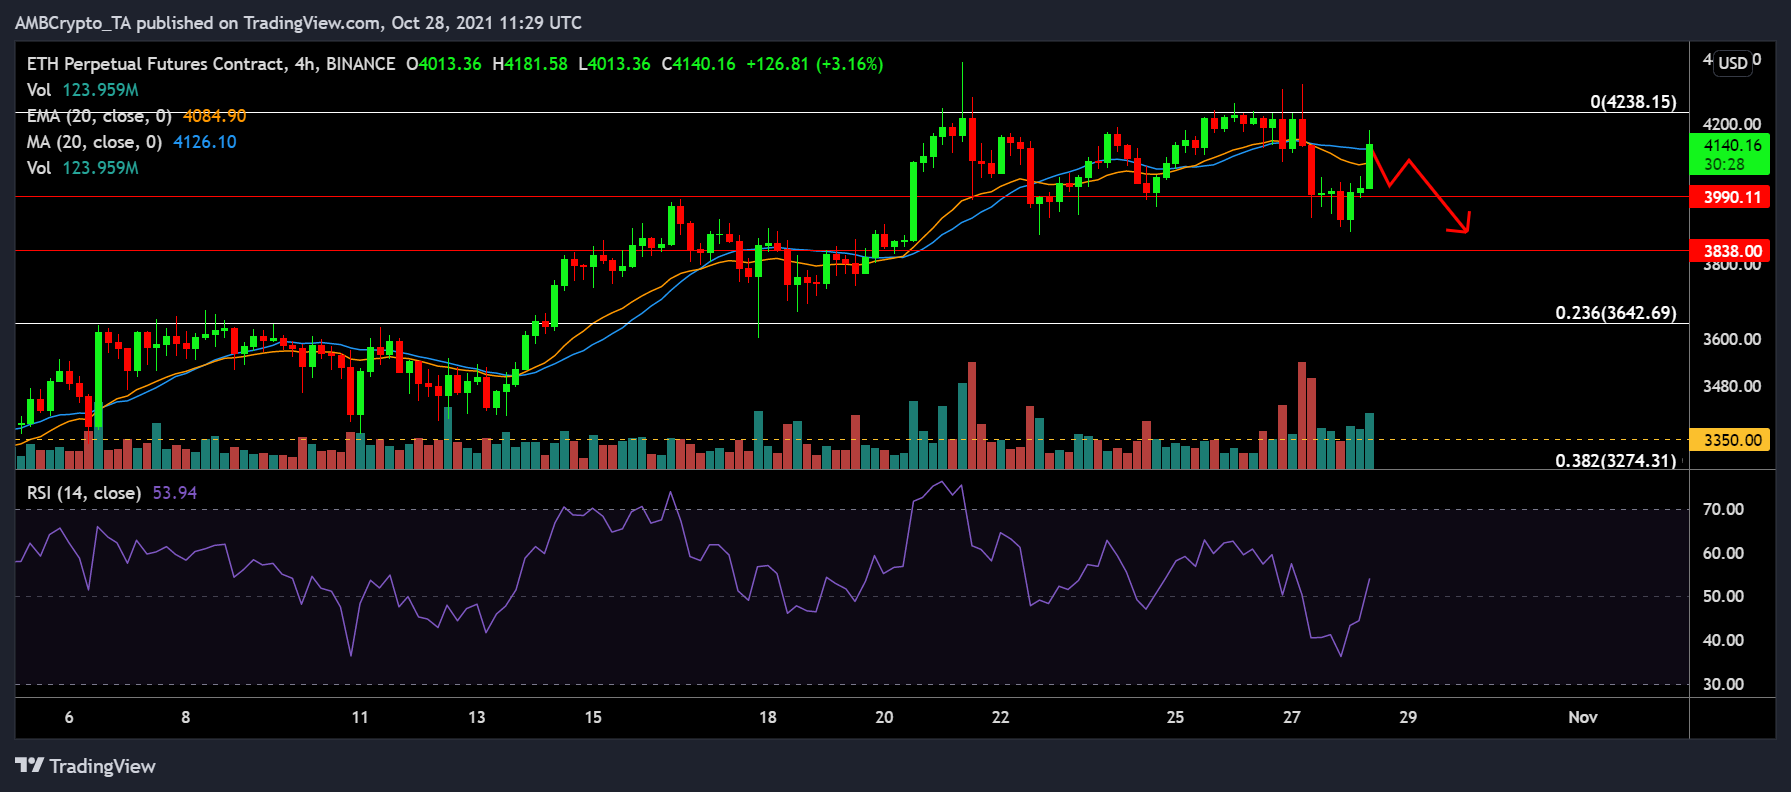Click the date label 27 on time axis
This screenshot has width=1791, height=792.
1292,717
